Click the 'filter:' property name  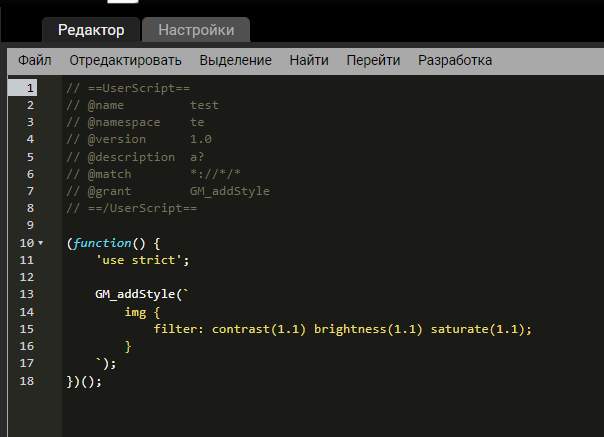tap(179, 329)
